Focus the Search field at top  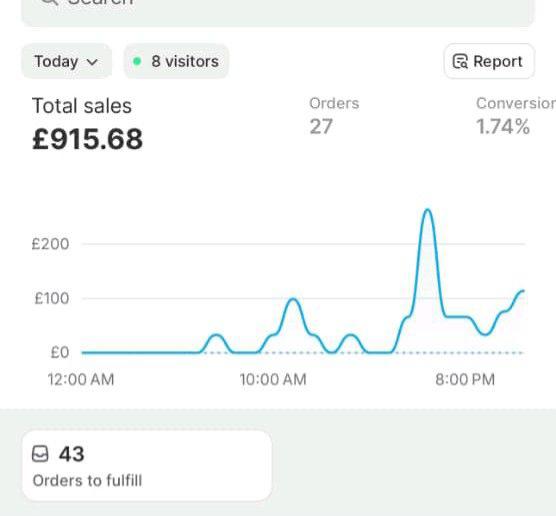click(x=278, y=11)
